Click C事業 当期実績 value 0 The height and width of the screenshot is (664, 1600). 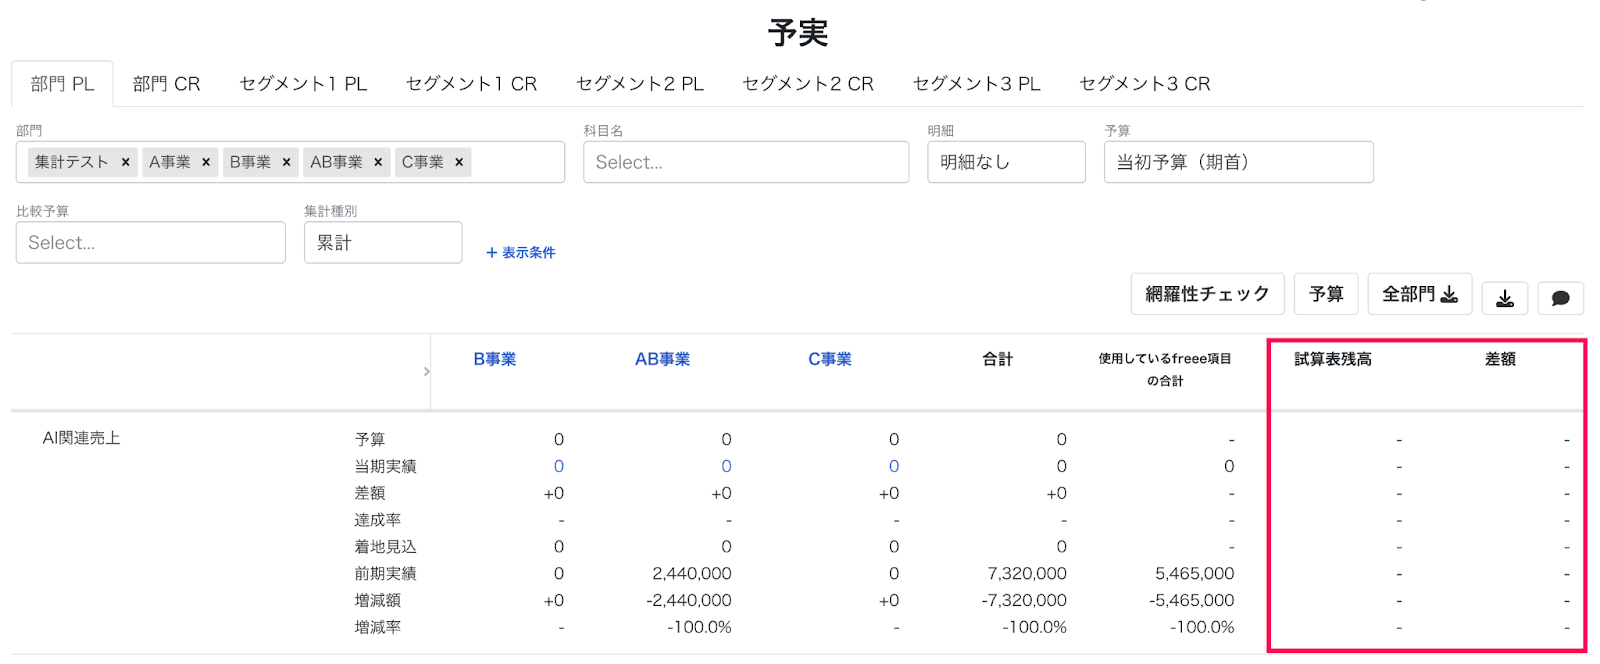(894, 466)
